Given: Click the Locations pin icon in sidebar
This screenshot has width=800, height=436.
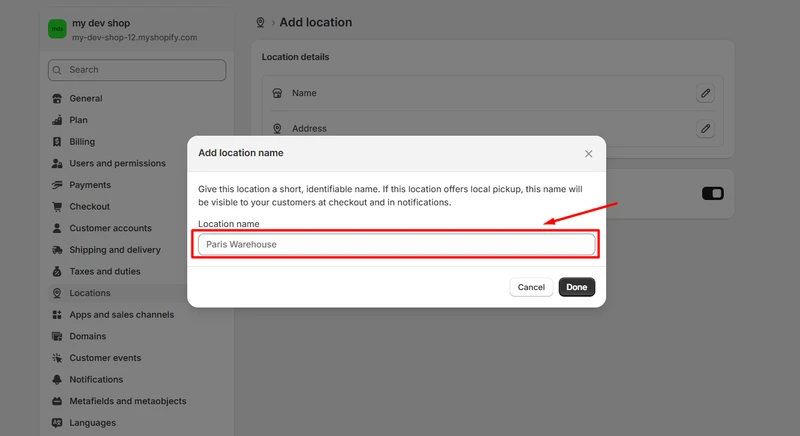Looking at the screenshot, I should pos(57,293).
